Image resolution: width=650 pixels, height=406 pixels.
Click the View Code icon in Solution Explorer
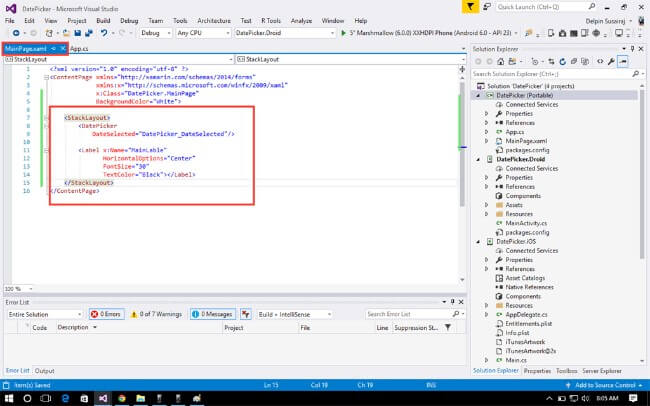(598, 61)
